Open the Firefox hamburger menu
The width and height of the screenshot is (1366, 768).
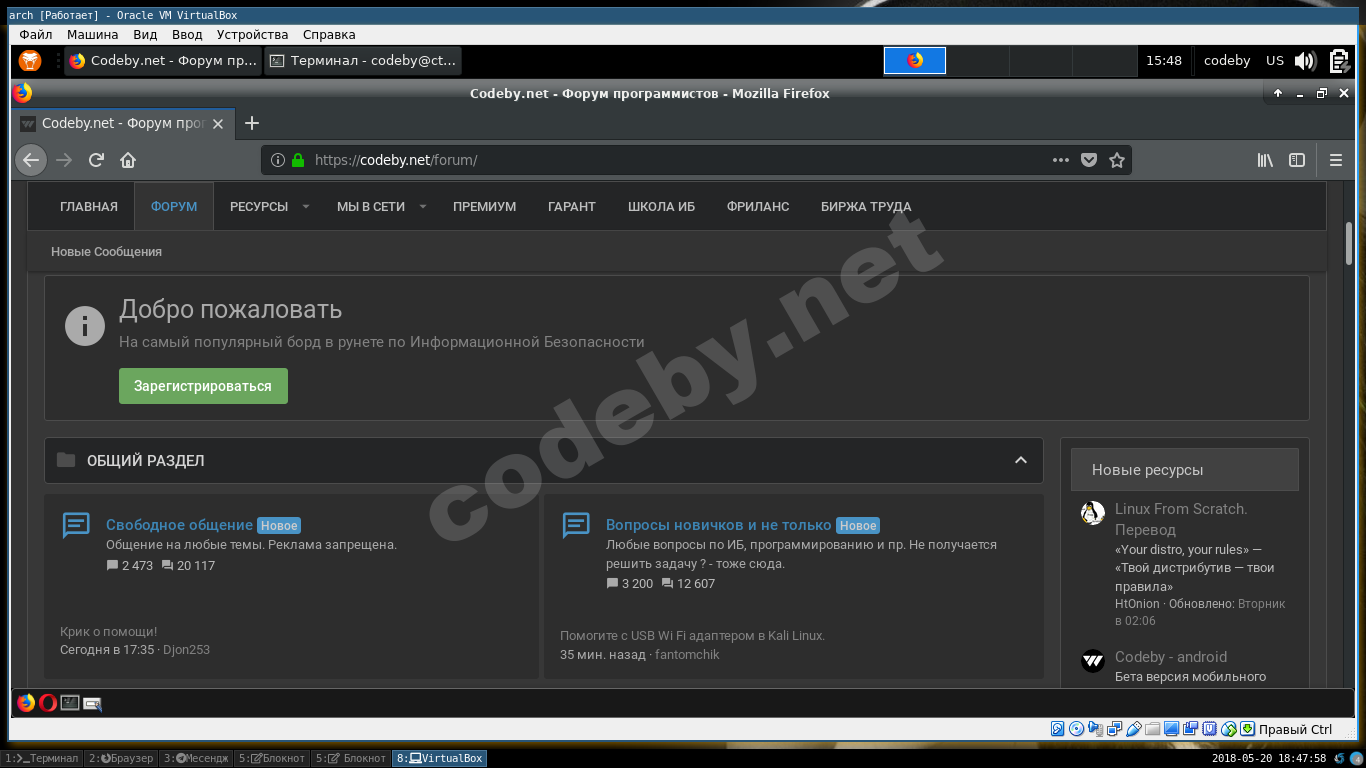pos(1336,160)
